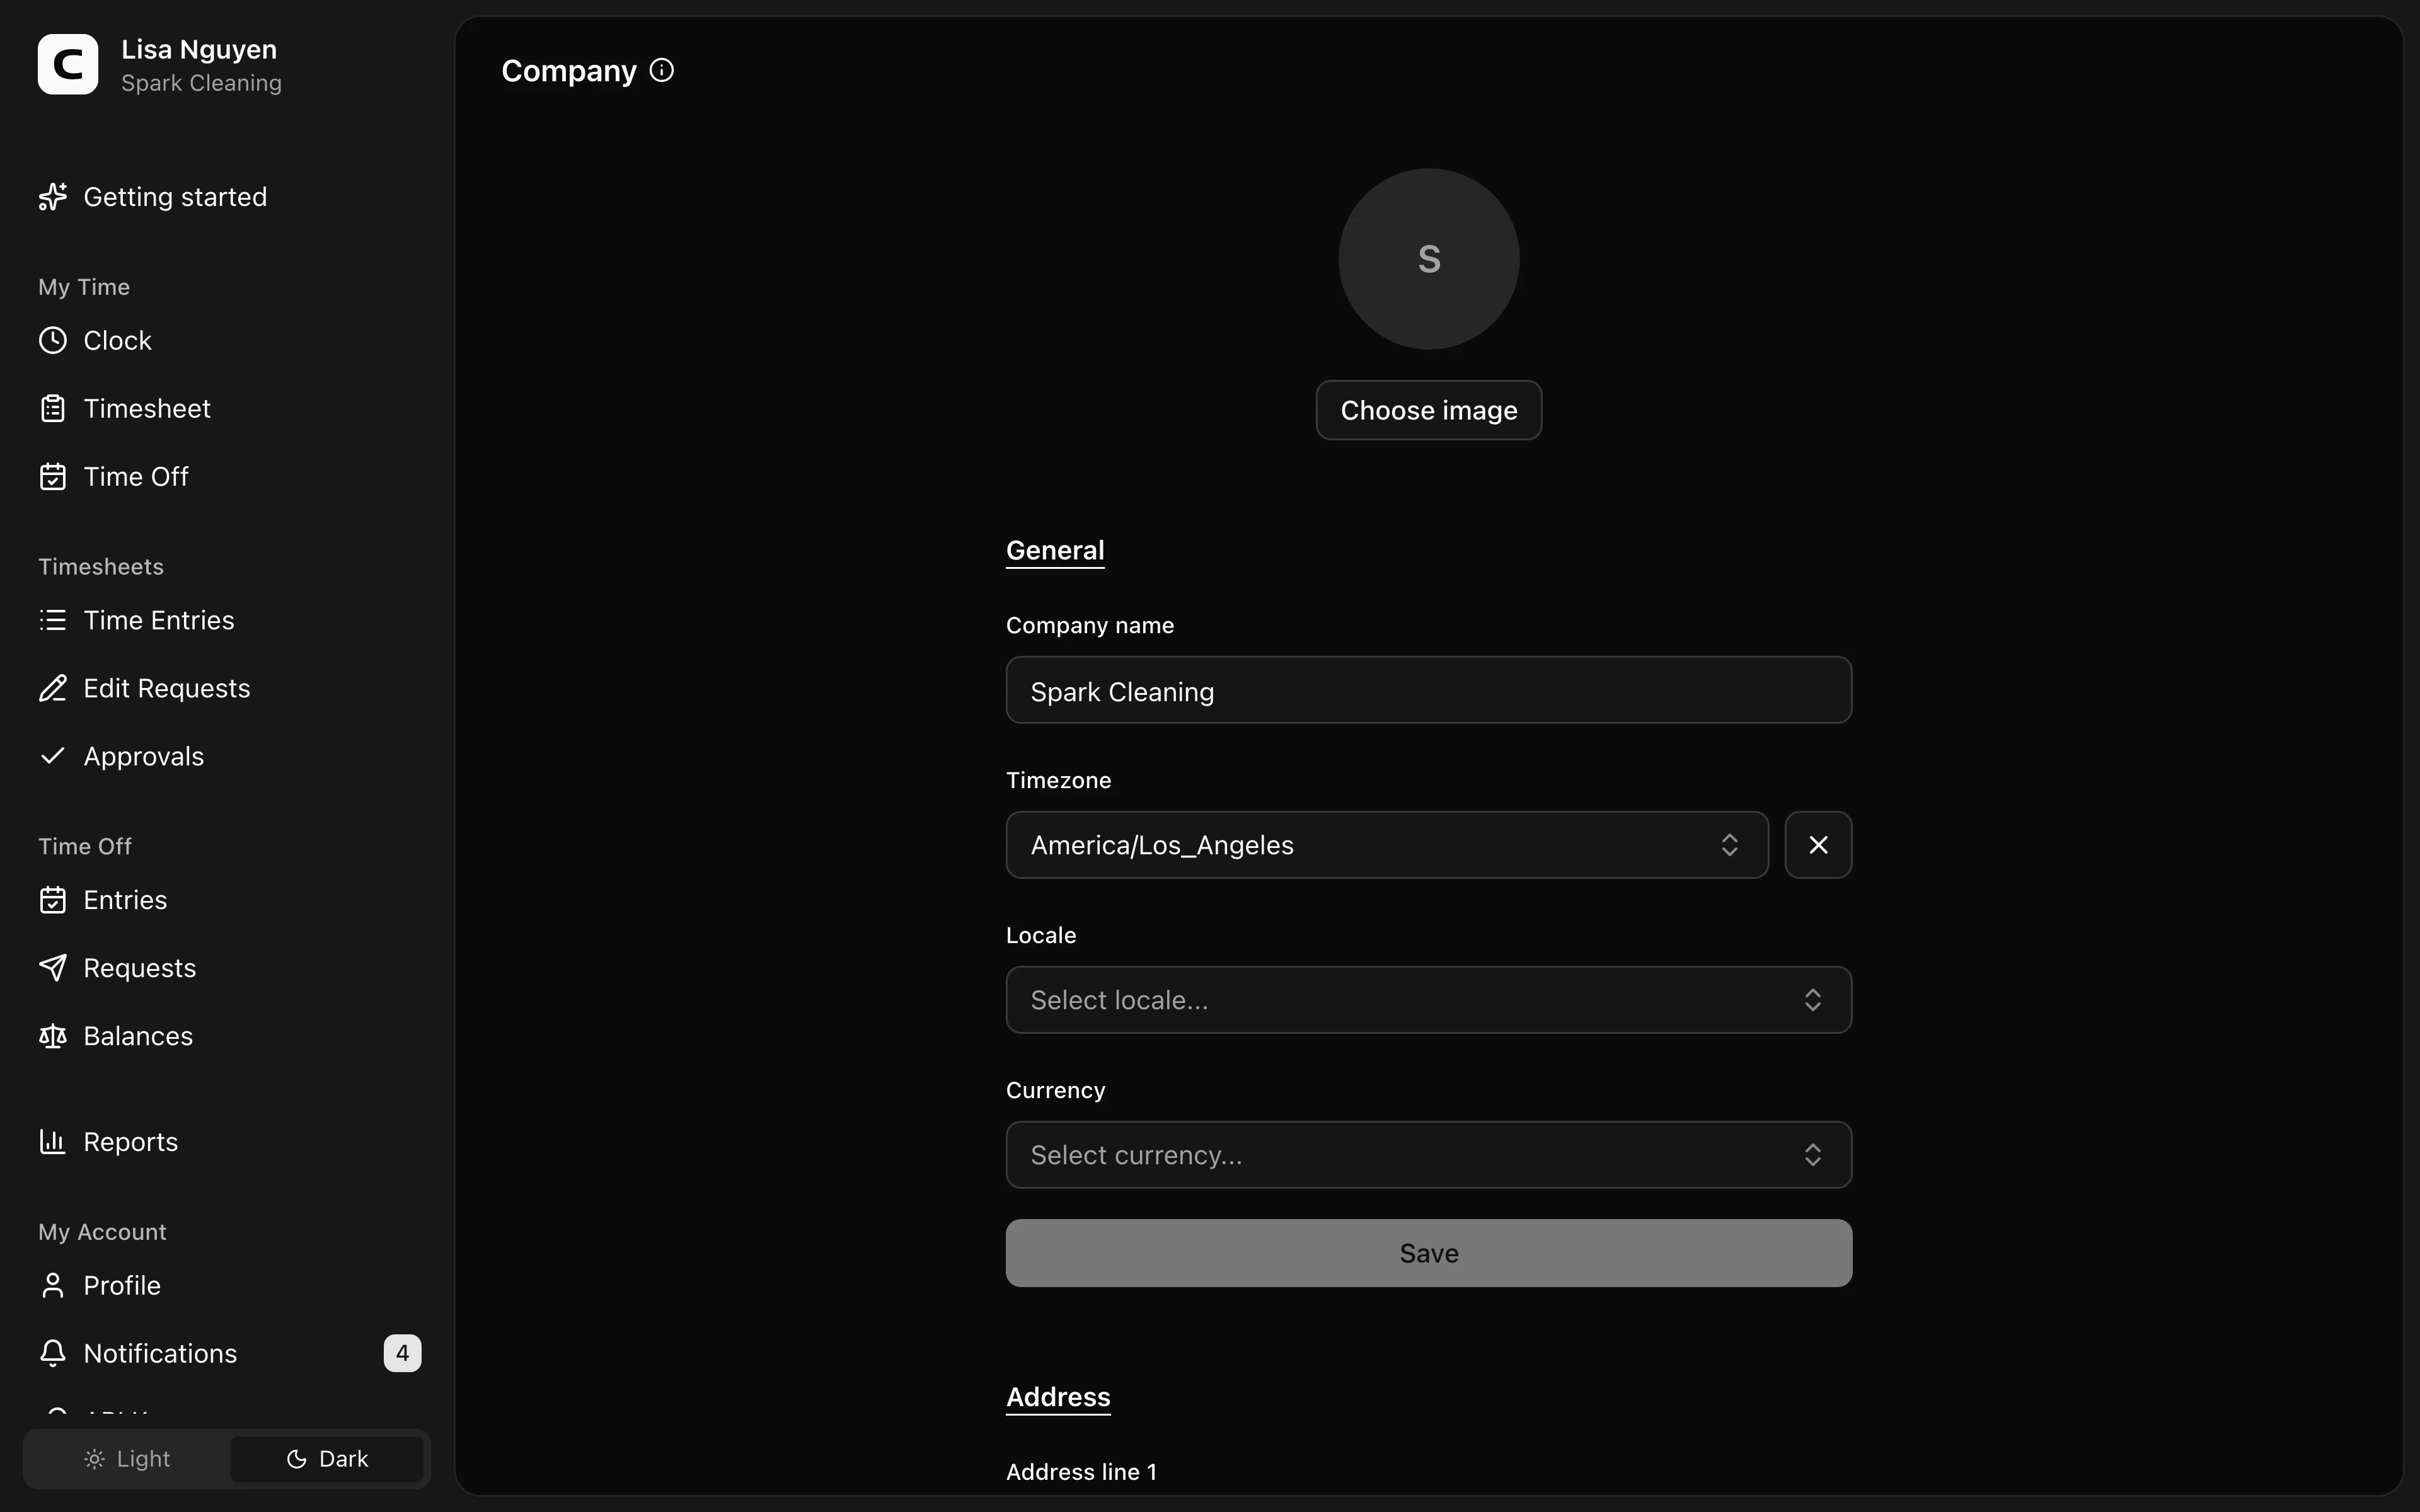2420x1512 pixels.
Task: Click the Timesheet clipboard icon
Action: [x=53, y=409]
